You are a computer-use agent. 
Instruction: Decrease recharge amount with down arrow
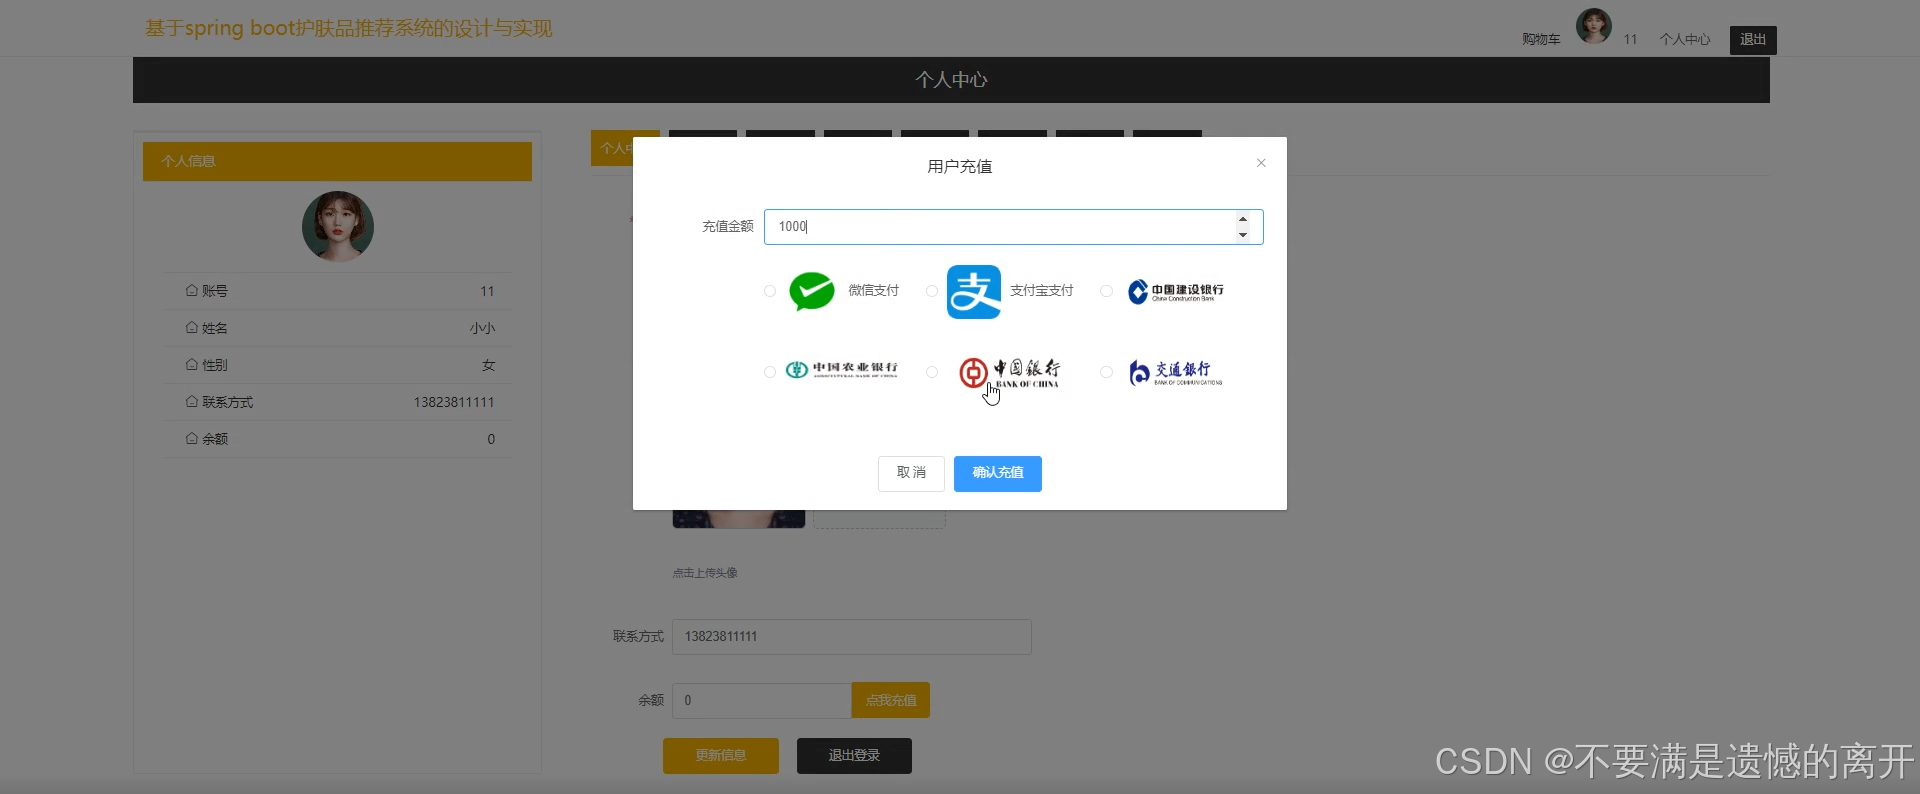click(x=1243, y=235)
